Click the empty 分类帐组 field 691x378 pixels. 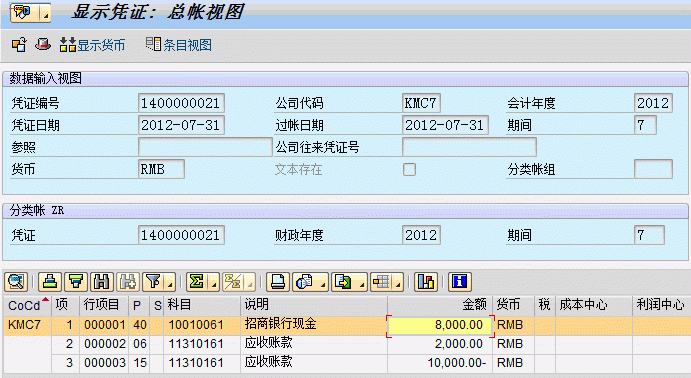click(x=653, y=169)
